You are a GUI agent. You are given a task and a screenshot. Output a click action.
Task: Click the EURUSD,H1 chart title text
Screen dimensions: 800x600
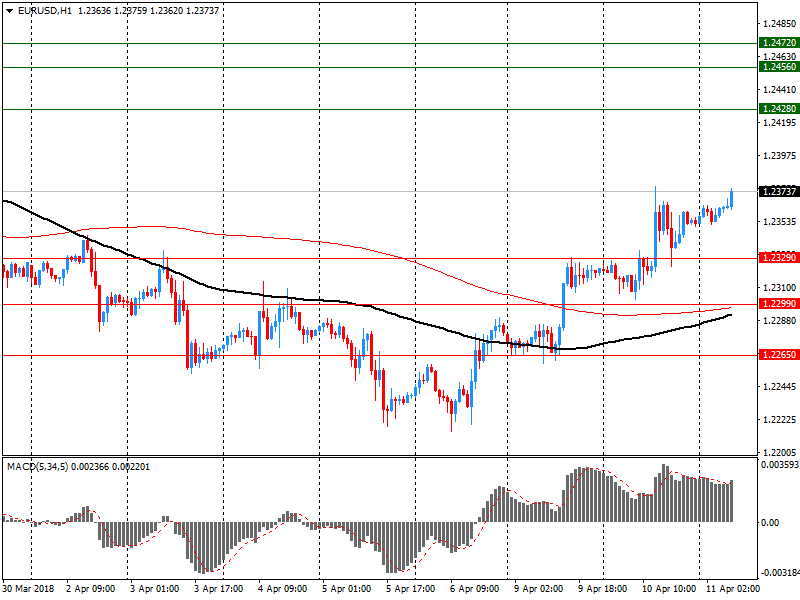(44, 11)
